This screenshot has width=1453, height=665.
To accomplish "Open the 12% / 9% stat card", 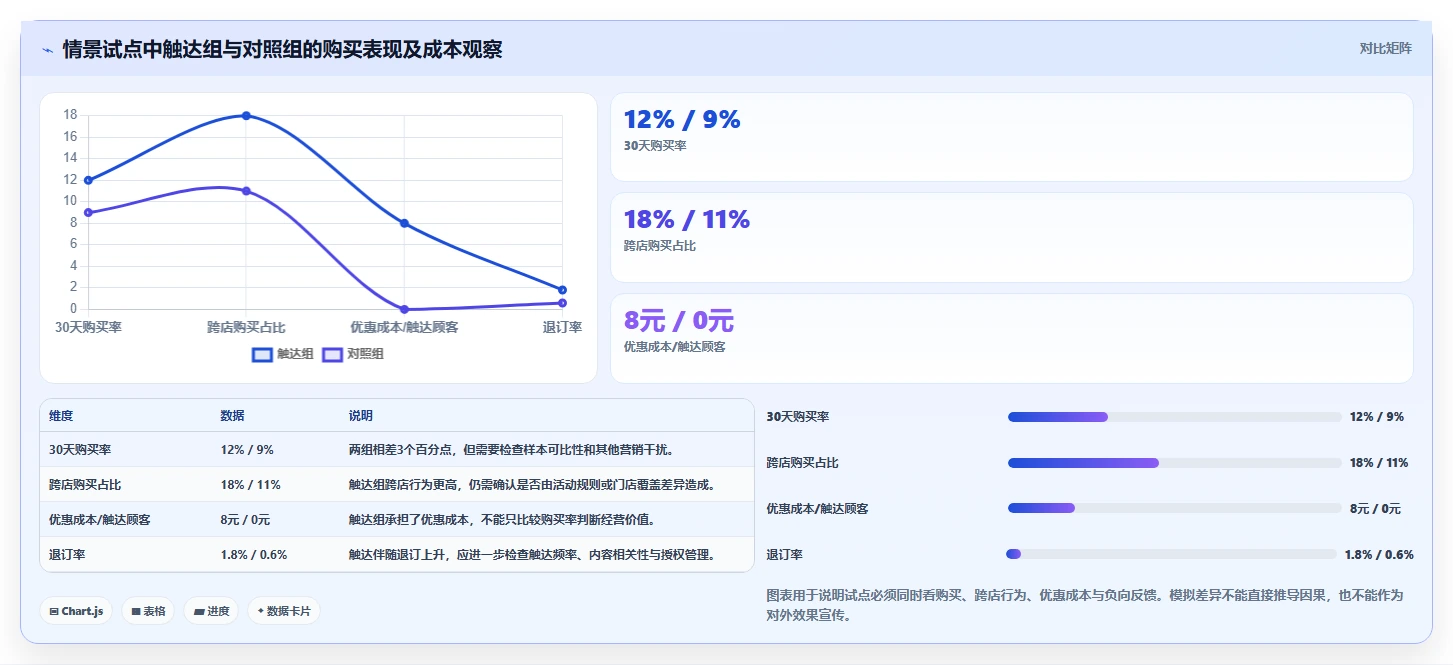I will click(x=1012, y=137).
